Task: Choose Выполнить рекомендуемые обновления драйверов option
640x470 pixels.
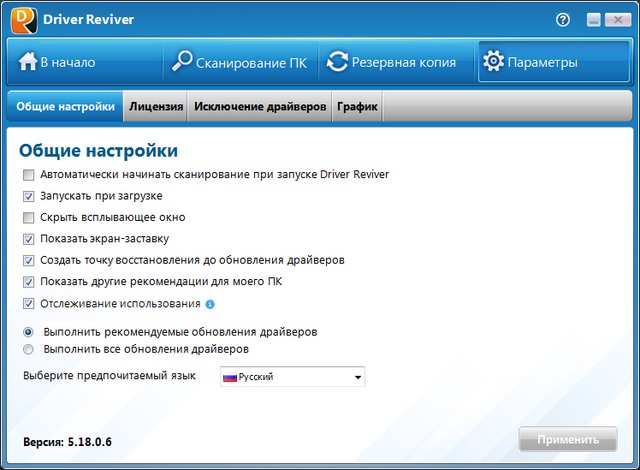Action: point(28,331)
